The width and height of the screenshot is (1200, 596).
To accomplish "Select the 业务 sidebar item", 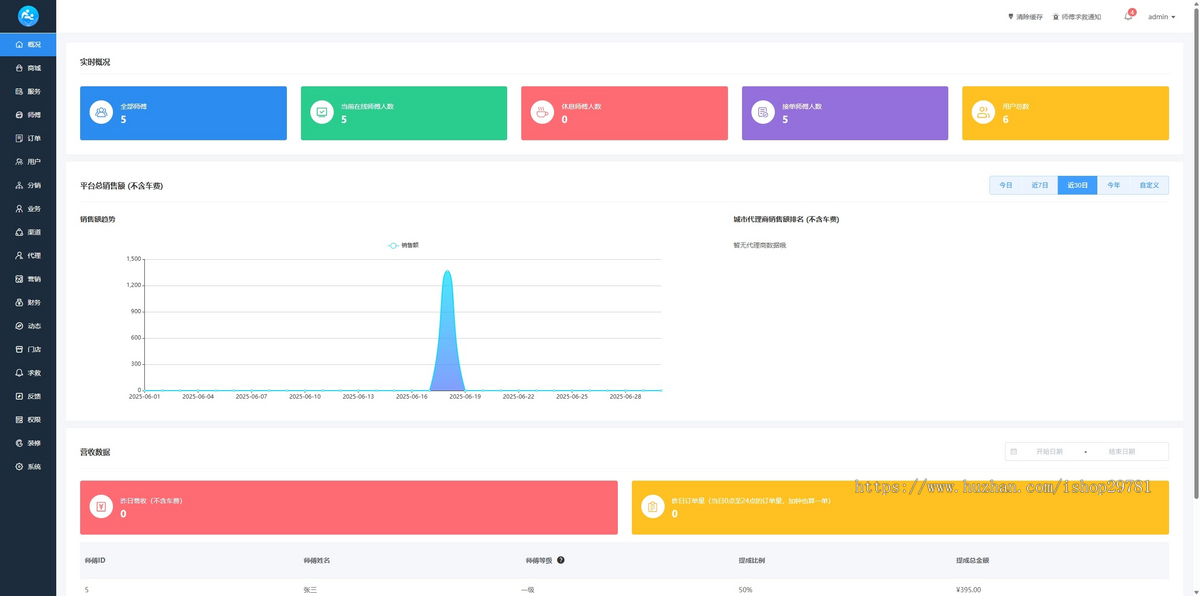I will pyautogui.click(x=28, y=208).
